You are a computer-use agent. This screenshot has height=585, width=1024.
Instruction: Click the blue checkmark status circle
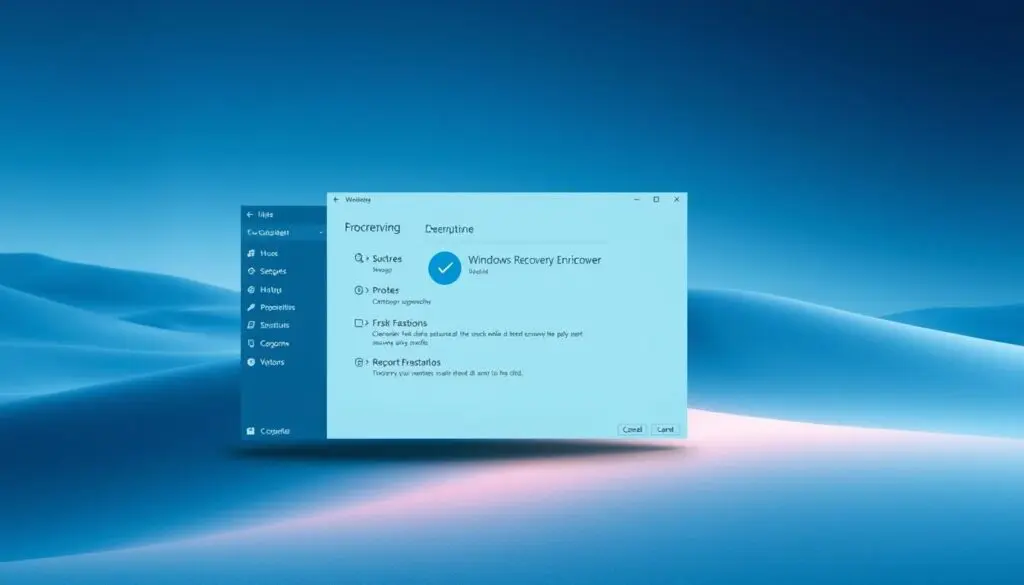click(443, 266)
